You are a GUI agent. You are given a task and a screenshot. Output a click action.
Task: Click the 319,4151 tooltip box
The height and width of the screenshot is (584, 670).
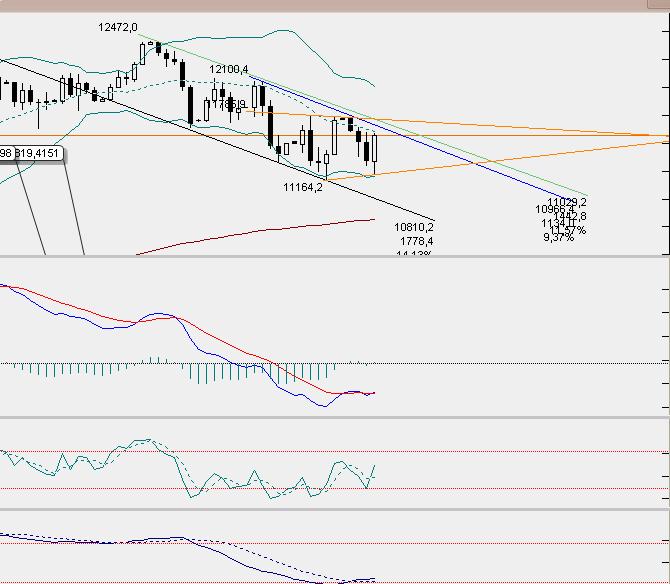[39, 153]
